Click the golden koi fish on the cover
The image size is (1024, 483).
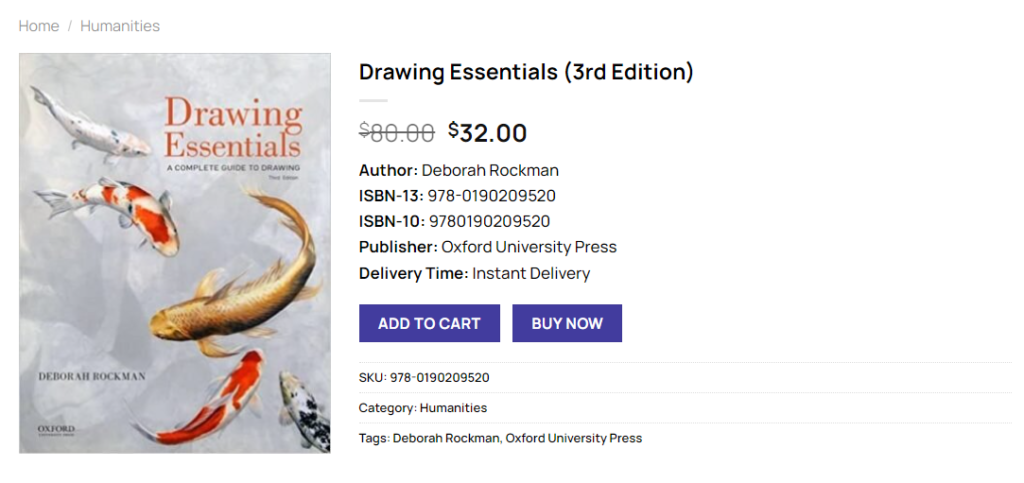[x=225, y=300]
